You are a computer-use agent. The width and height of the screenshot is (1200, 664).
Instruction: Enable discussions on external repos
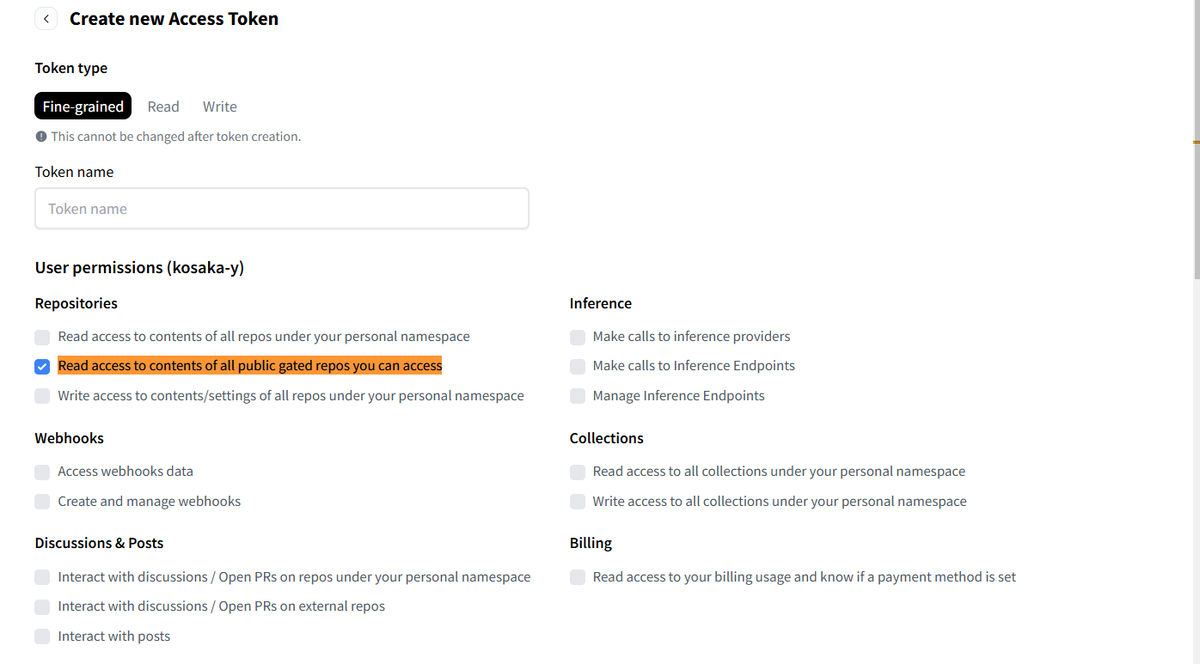[x=42, y=607]
